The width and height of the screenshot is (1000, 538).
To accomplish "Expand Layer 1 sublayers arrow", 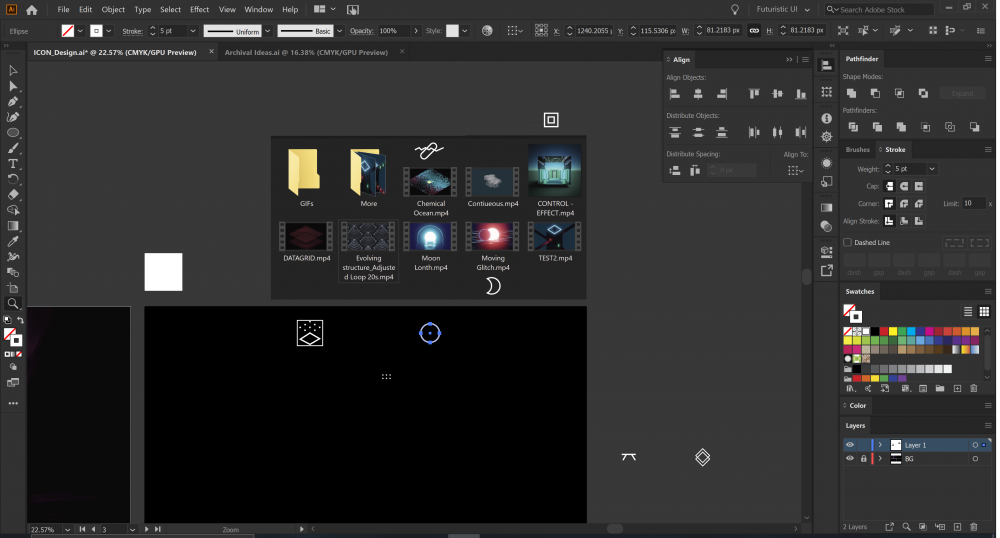I will click(880, 444).
